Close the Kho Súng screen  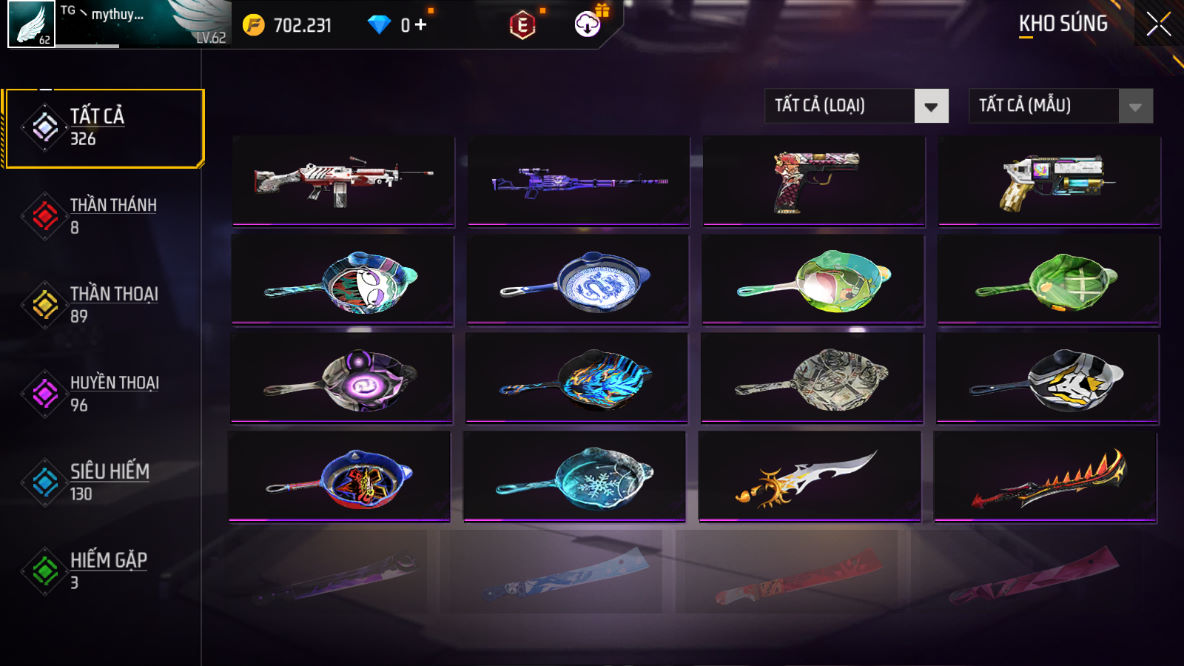[x=1158, y=24]
